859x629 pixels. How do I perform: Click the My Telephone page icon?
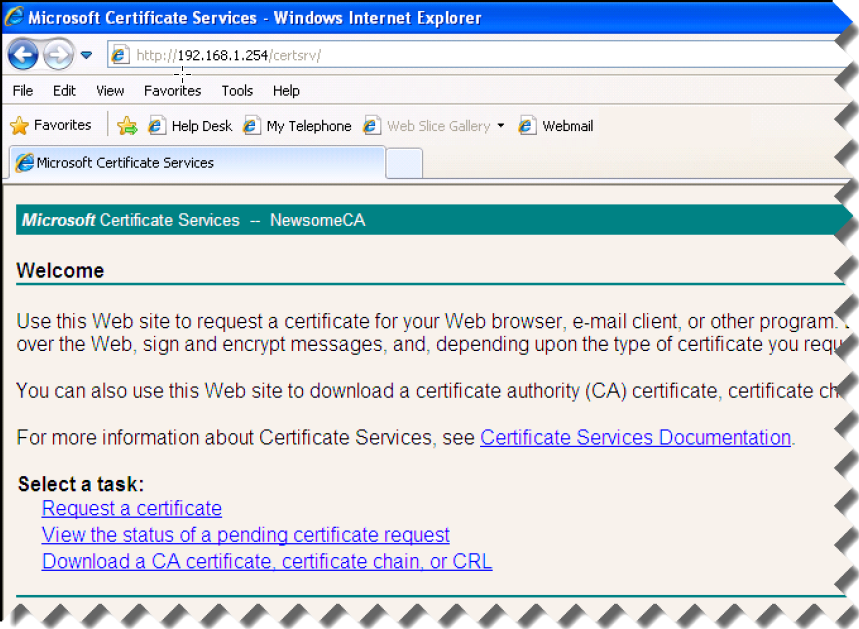pyautogui.click(x=251, y=125)
